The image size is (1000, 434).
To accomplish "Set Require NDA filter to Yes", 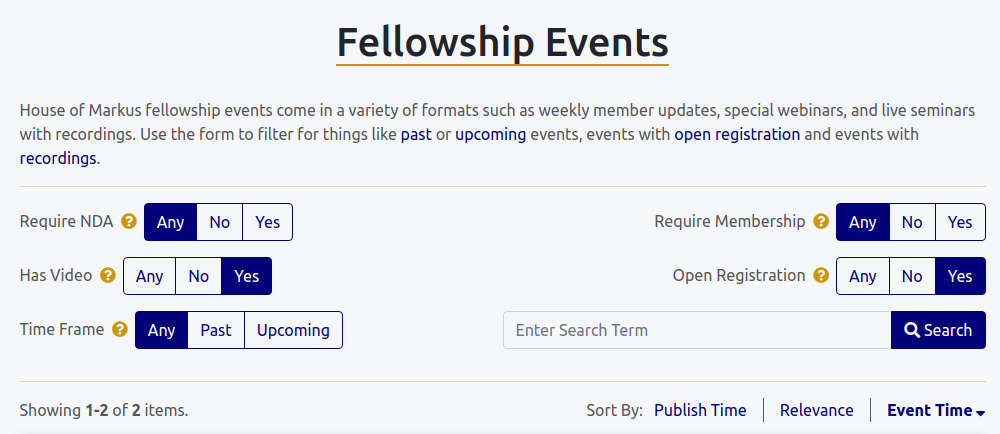I will [x=267, y=222].
